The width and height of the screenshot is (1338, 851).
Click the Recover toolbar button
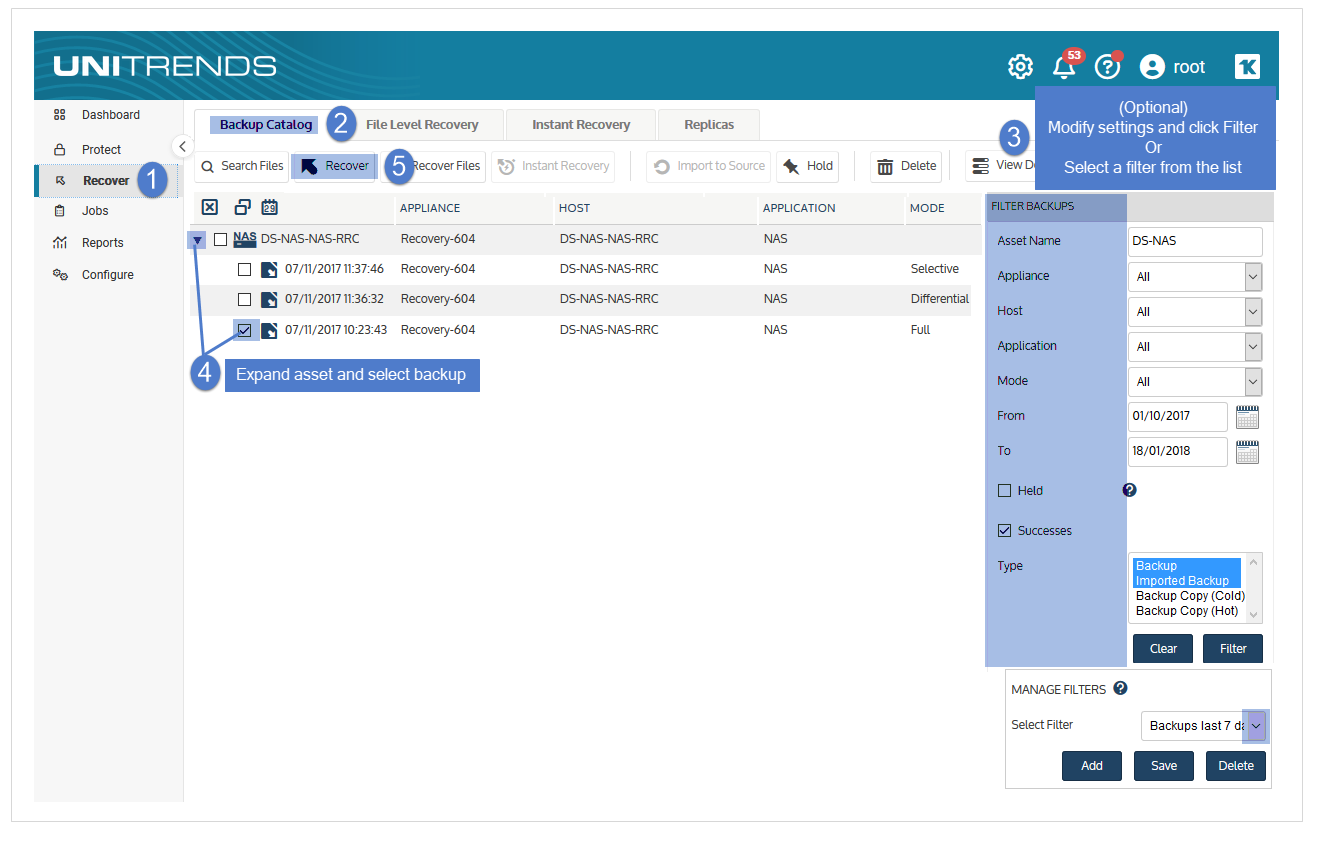335,166
